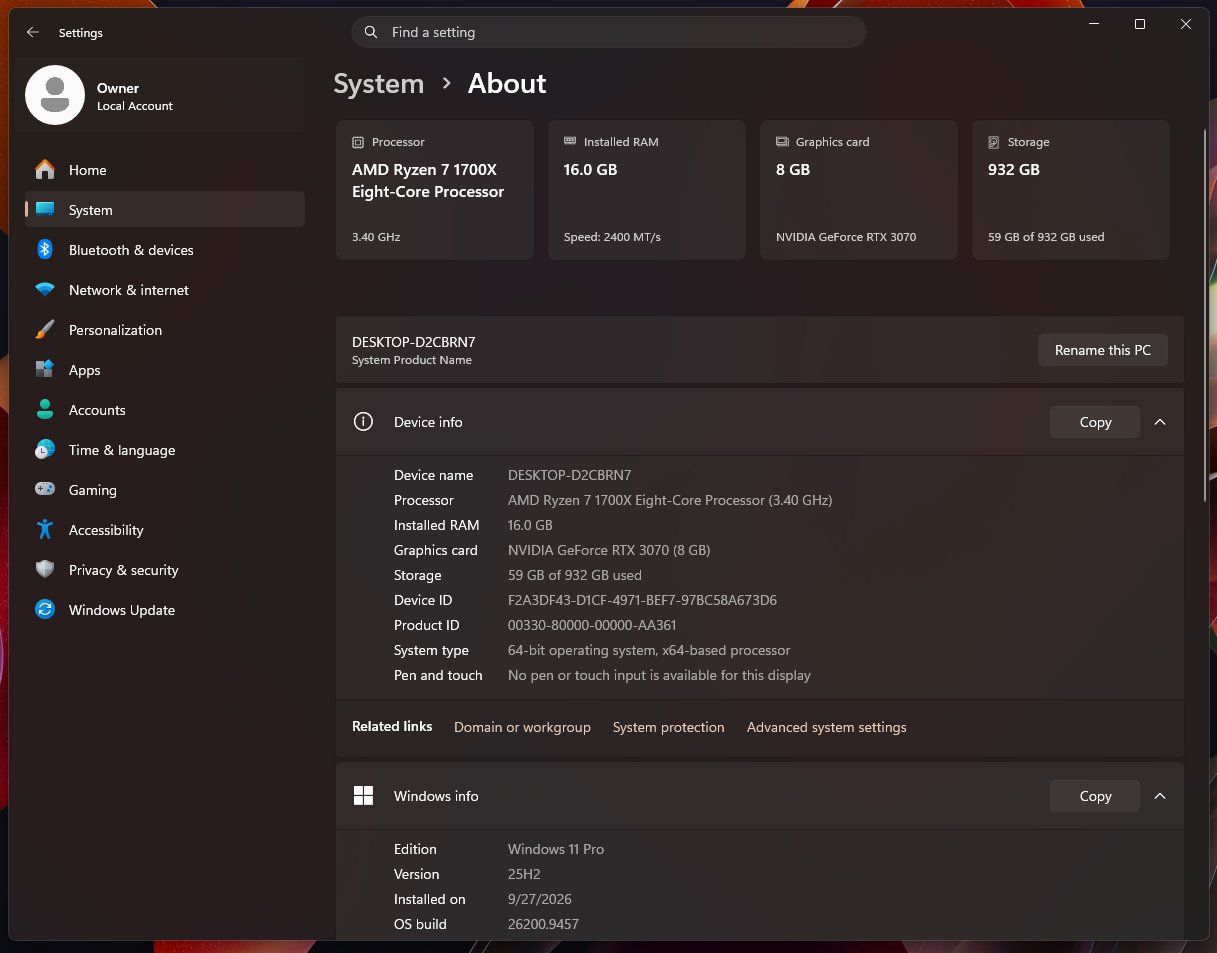
Task: Click the System breadcrumb link
Action: pos(379,84)
